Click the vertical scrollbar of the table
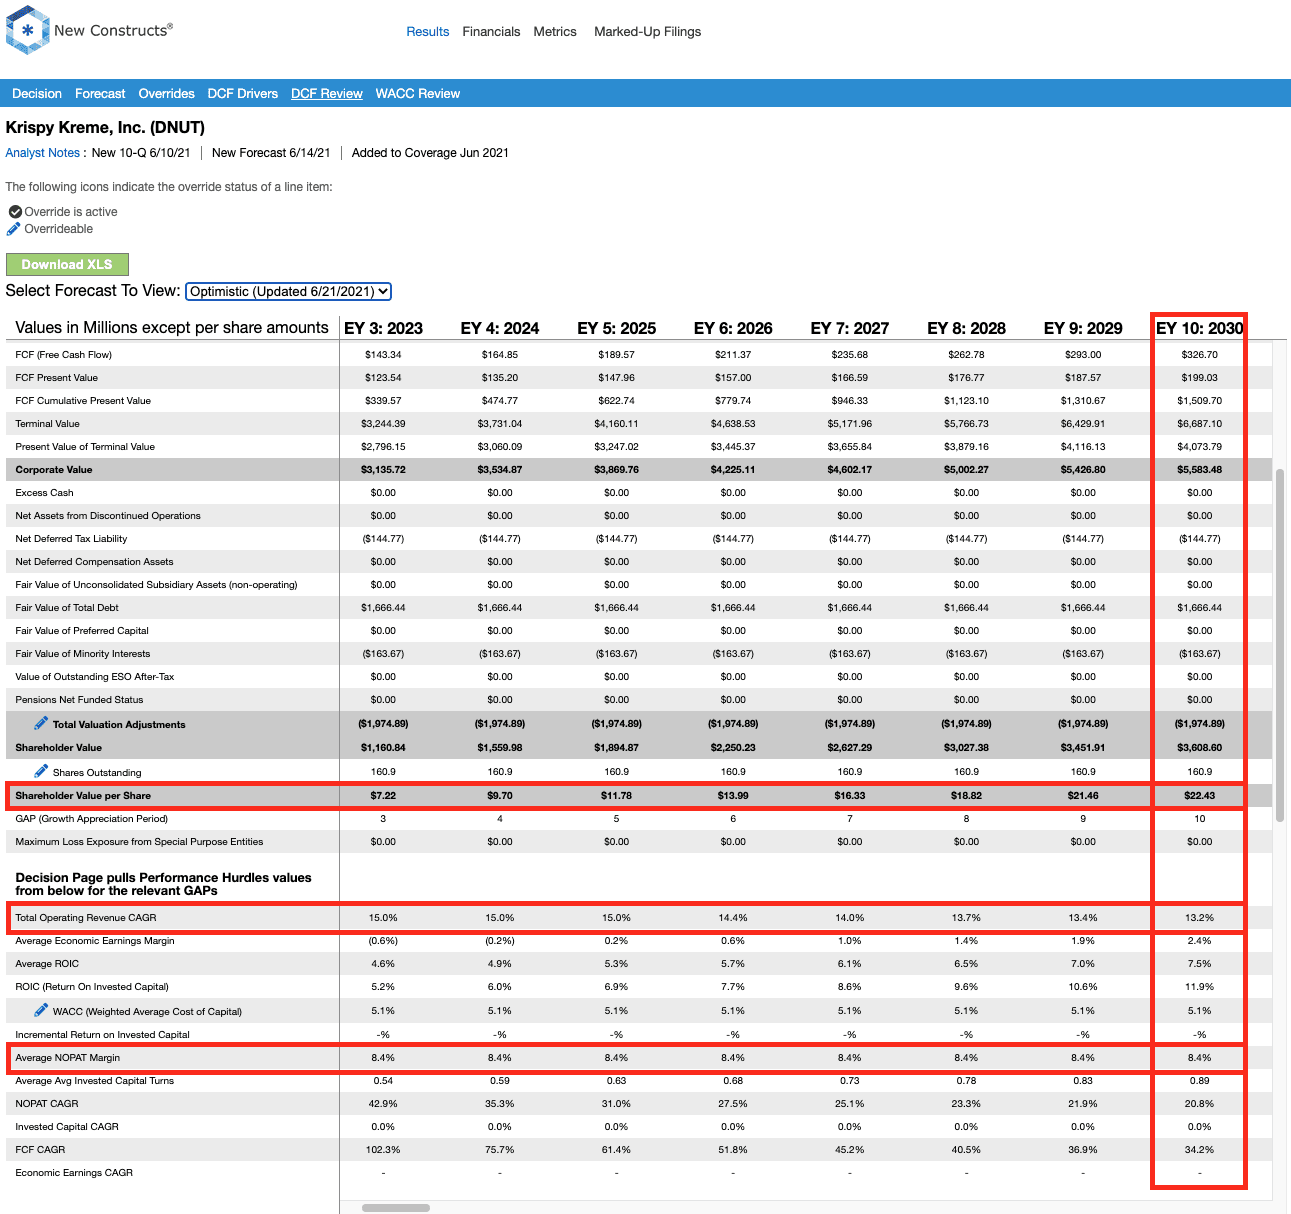Viewport: 1291px width, 1214px height. click(1280, 645)
